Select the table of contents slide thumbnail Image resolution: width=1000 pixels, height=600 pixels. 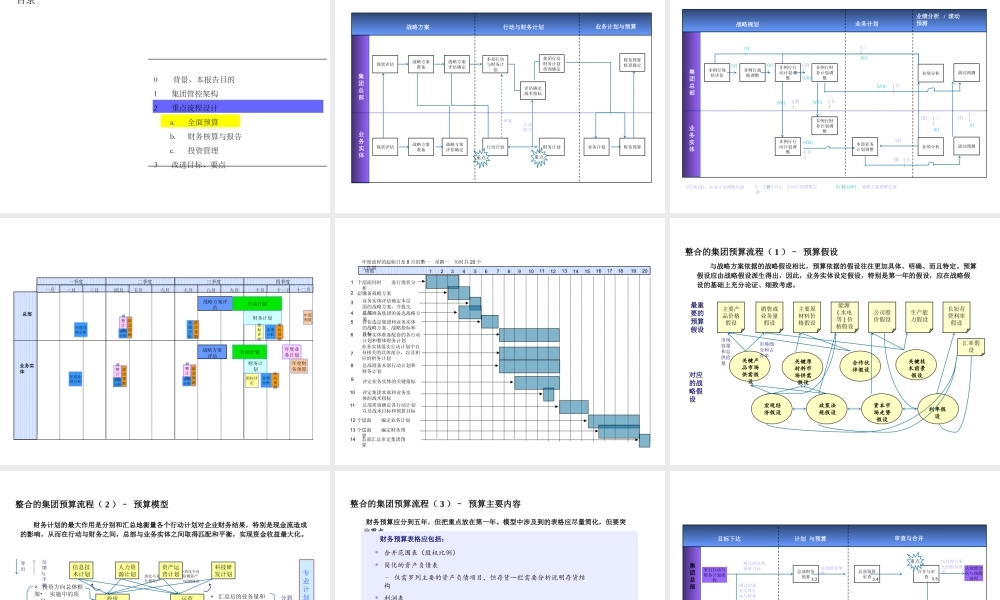point(165,106)
